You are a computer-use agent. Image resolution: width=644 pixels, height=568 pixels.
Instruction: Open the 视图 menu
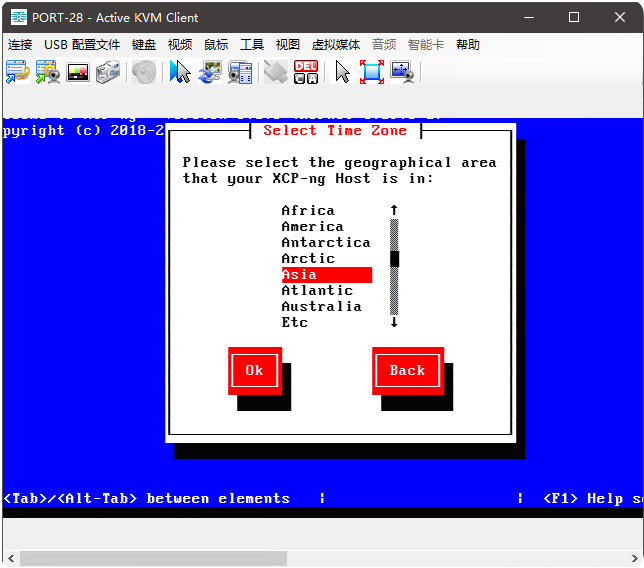tap(288, 44)
